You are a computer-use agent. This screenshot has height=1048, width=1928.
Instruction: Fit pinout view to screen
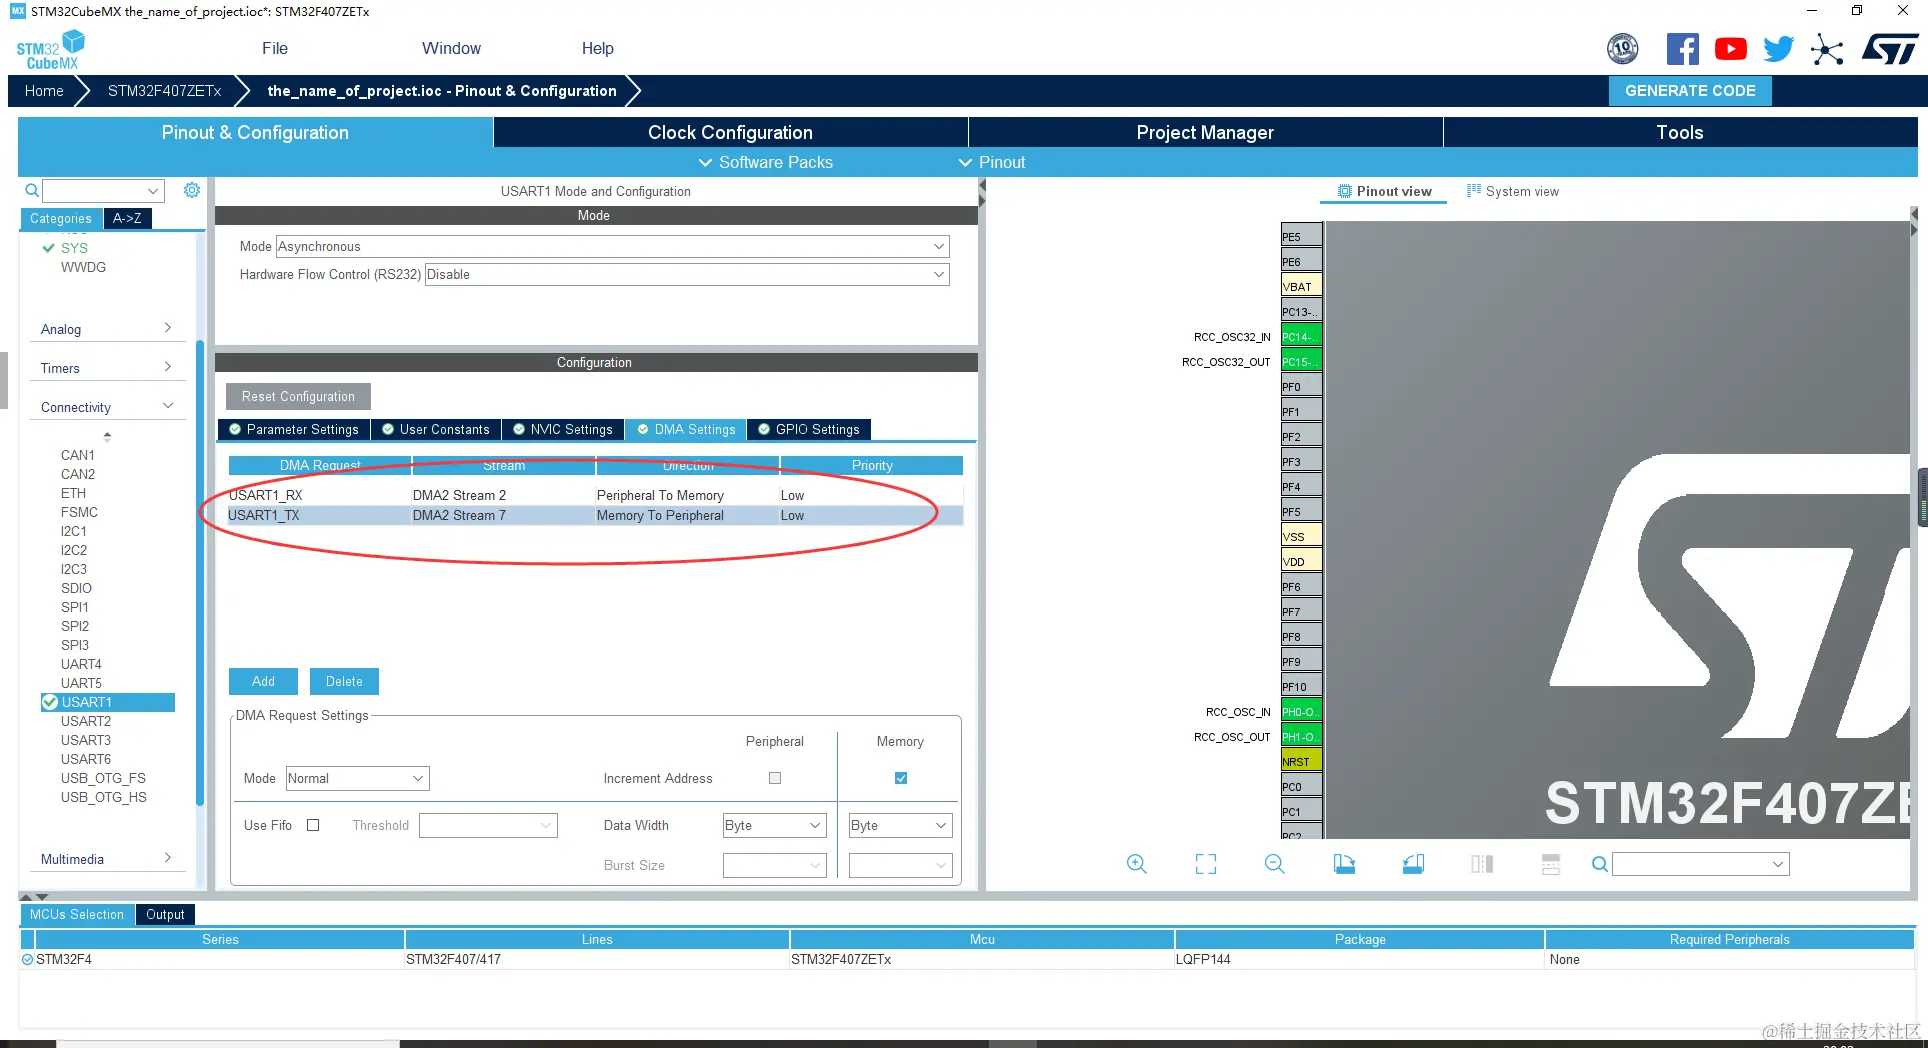pyautogui.click(x=1206, y=864)
